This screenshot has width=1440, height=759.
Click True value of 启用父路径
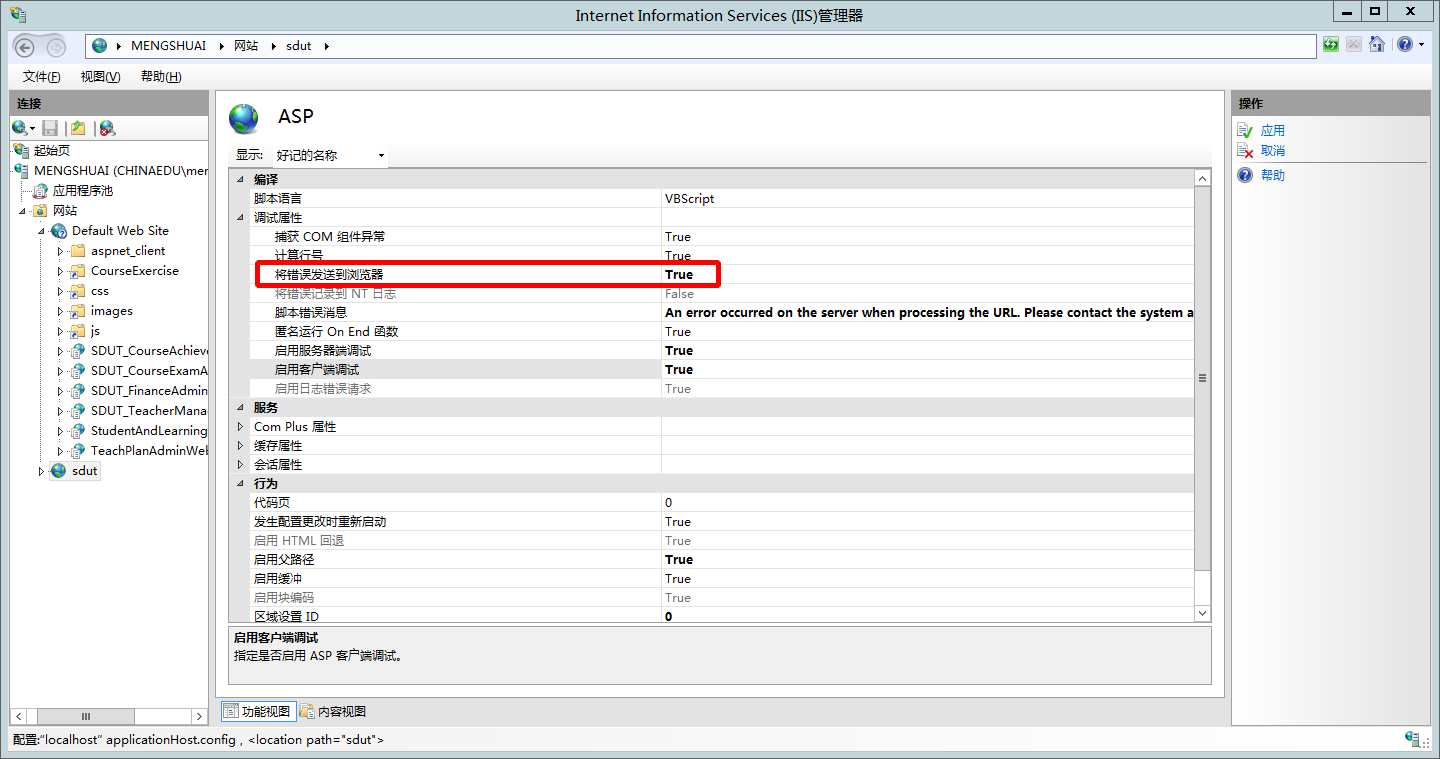point(679,559)
